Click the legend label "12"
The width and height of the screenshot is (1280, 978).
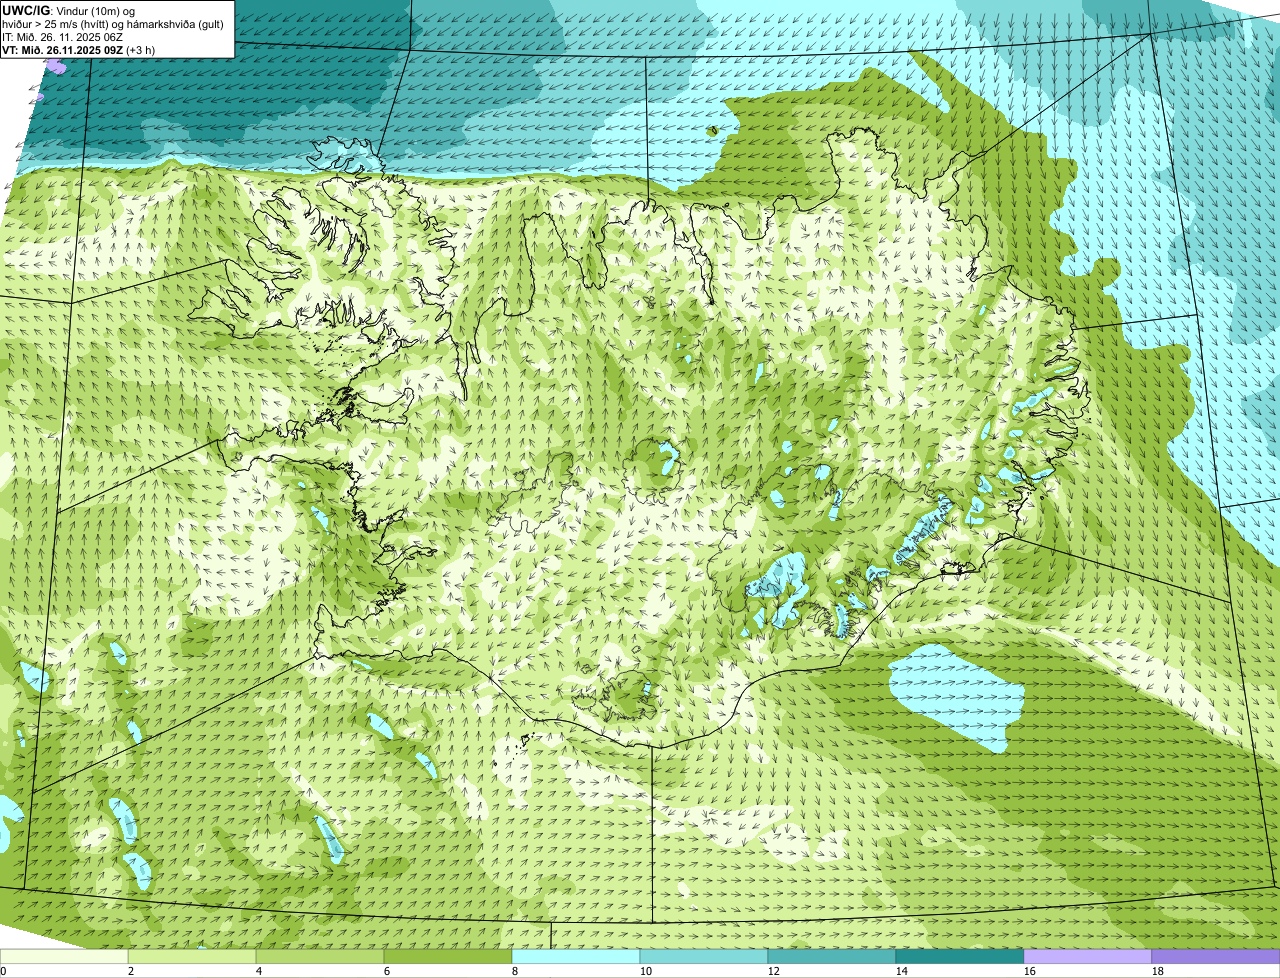point(774,971)
